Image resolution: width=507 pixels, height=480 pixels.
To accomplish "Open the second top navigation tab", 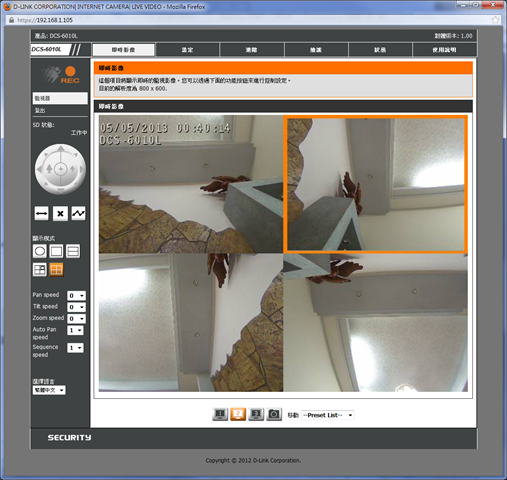I will [187, 50].
